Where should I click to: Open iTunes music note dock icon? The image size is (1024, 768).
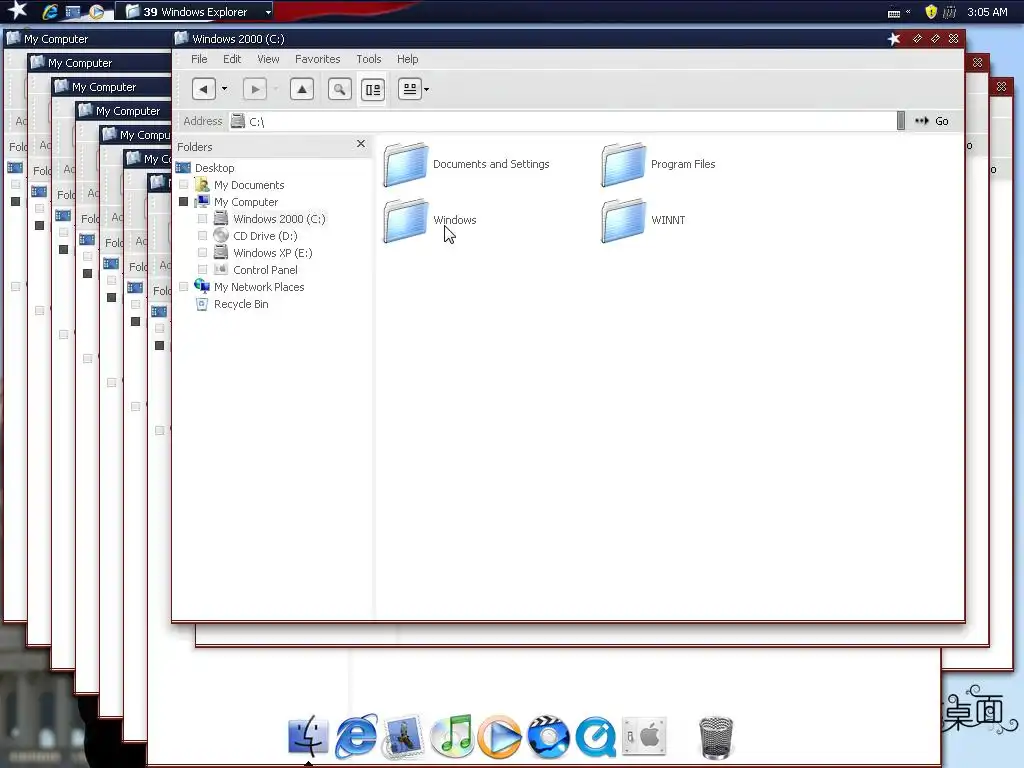coord(452,736)
